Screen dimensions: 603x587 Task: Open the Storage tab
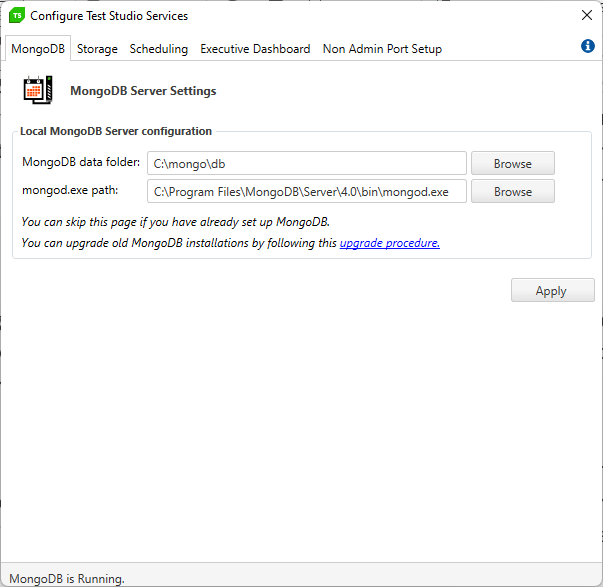(97, 49)
